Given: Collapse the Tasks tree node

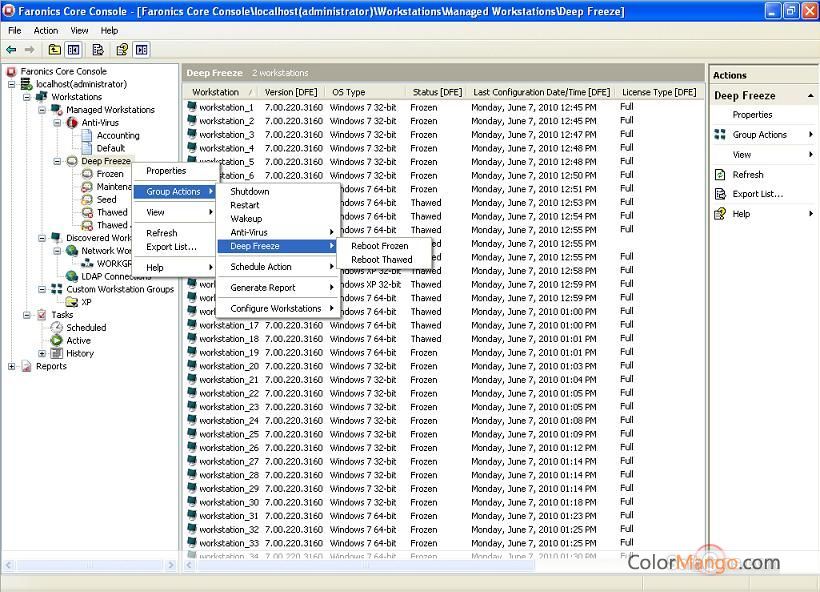Looking at the screenshot, I should point(27,315).
